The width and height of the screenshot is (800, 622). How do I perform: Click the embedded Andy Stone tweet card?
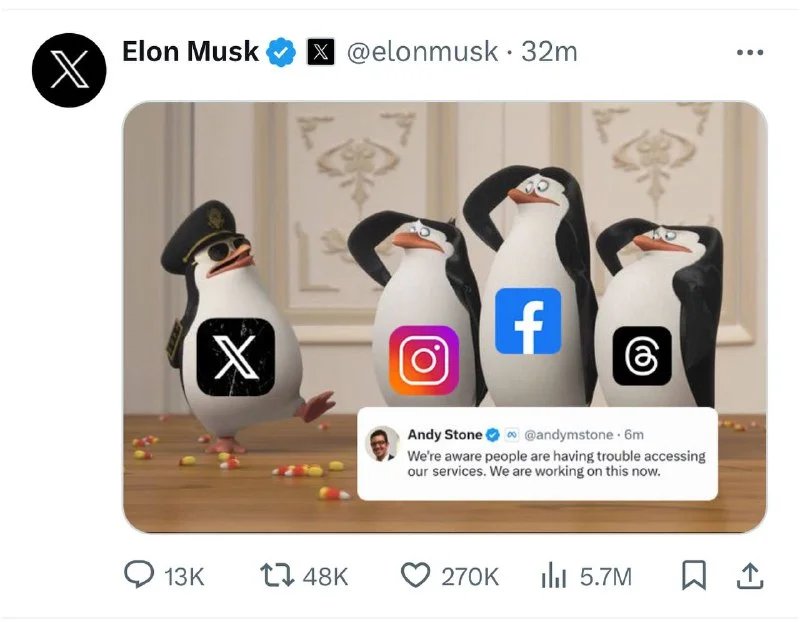538,454
